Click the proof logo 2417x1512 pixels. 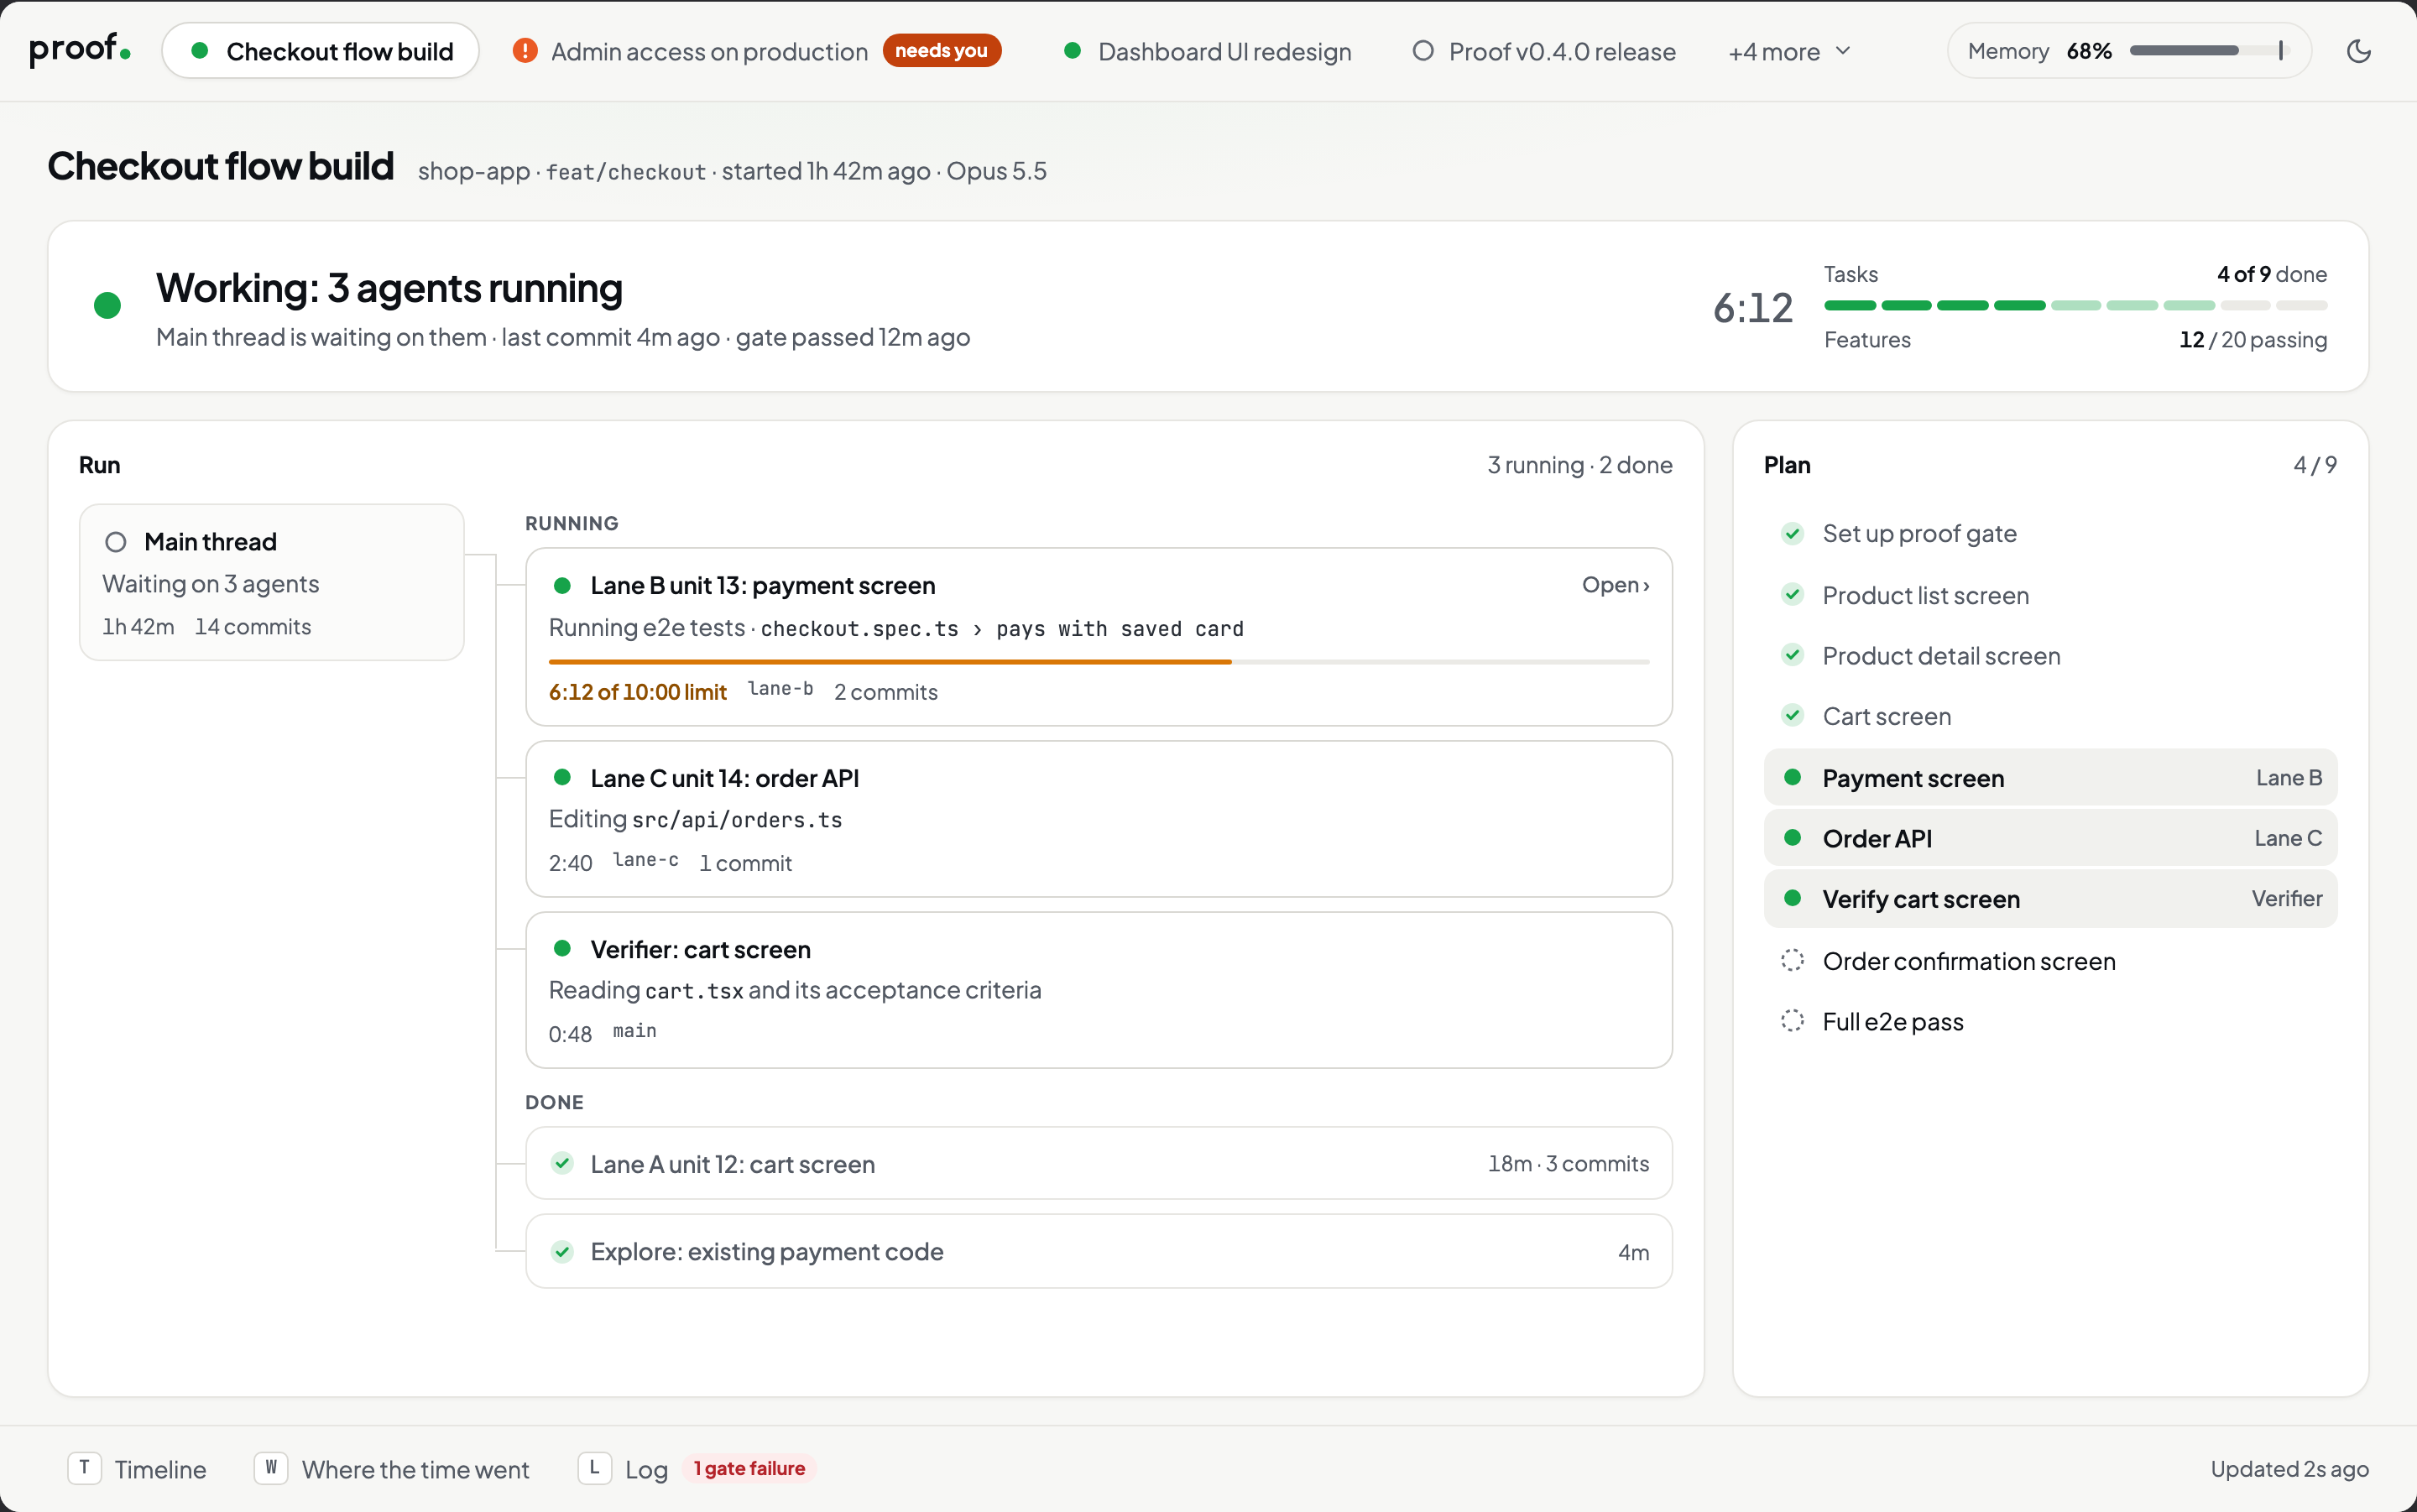click(80, 49)
